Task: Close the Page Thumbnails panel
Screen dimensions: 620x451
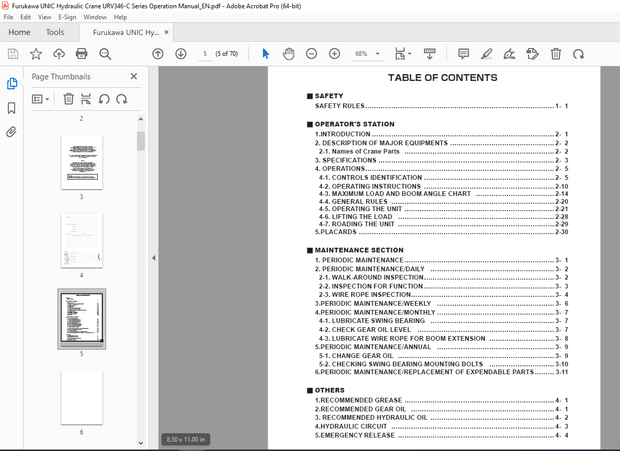Action: (x=134, y=76)
